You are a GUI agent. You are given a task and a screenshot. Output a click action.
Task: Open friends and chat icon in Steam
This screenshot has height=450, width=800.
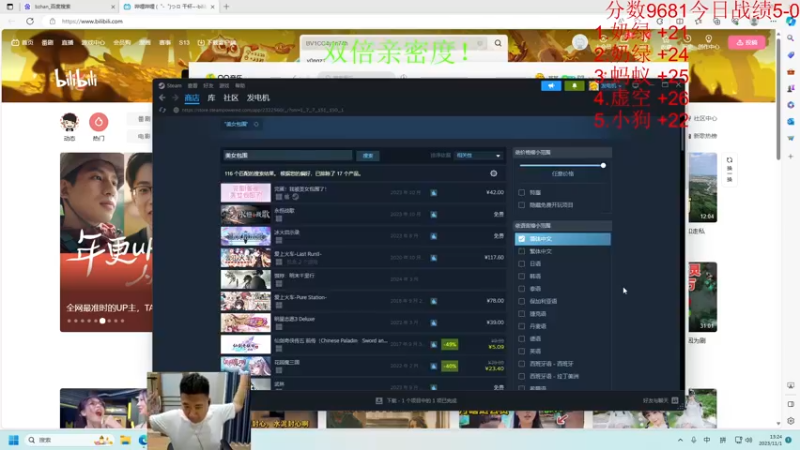point(674,401)
